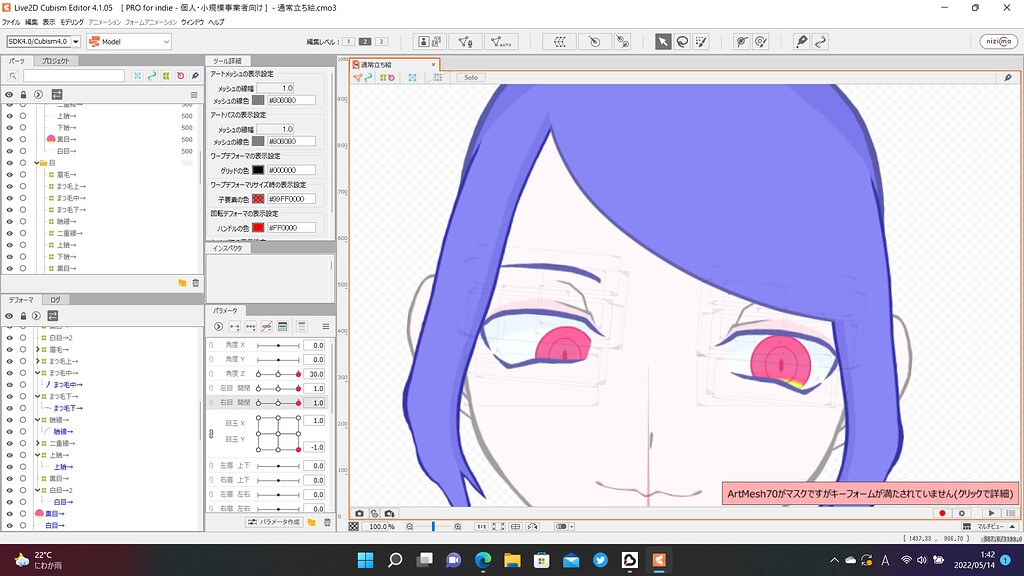The image size is (1024, 576).
Task: Open the モデリング menu
Action: pos(72,21)
